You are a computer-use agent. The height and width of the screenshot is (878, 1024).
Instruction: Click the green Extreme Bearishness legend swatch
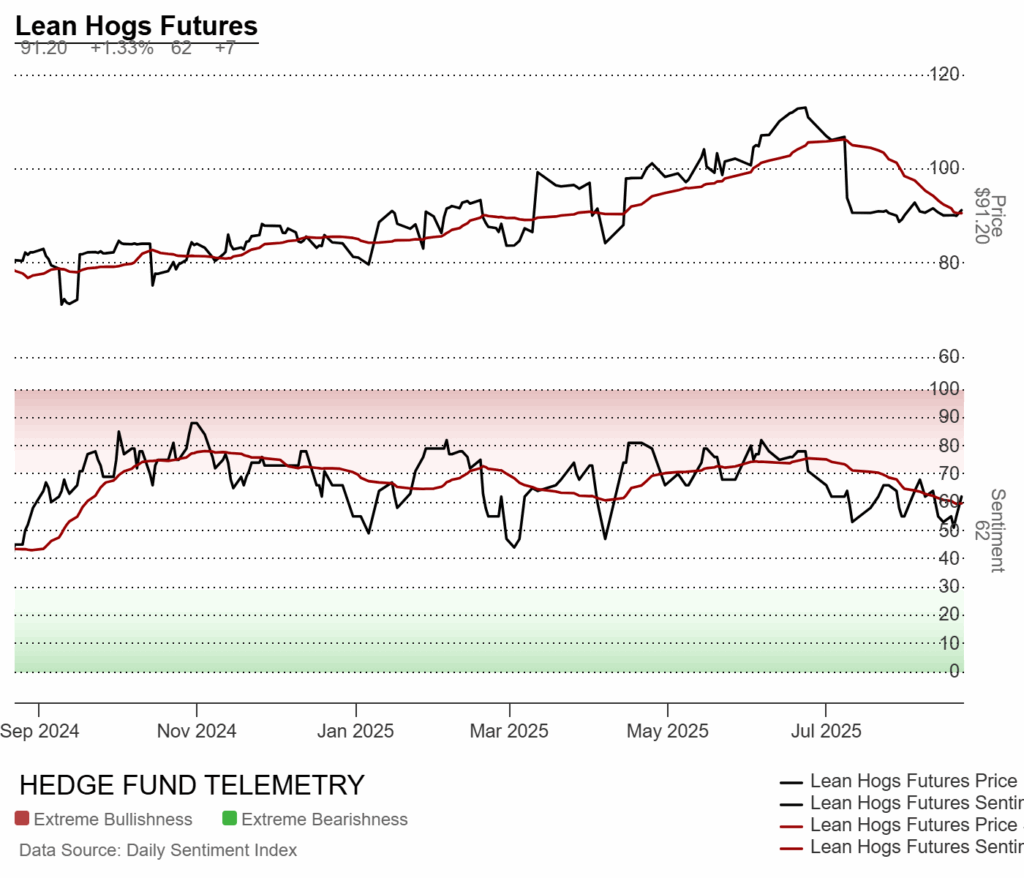[229, 819]
